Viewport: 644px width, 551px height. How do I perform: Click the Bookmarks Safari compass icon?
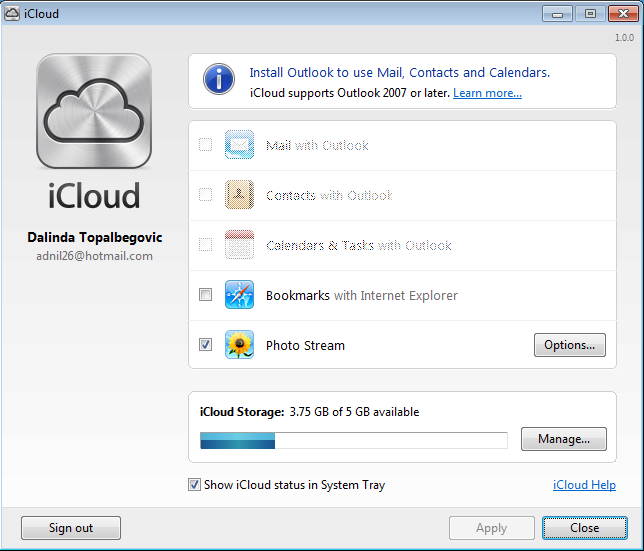click(239, 294)
